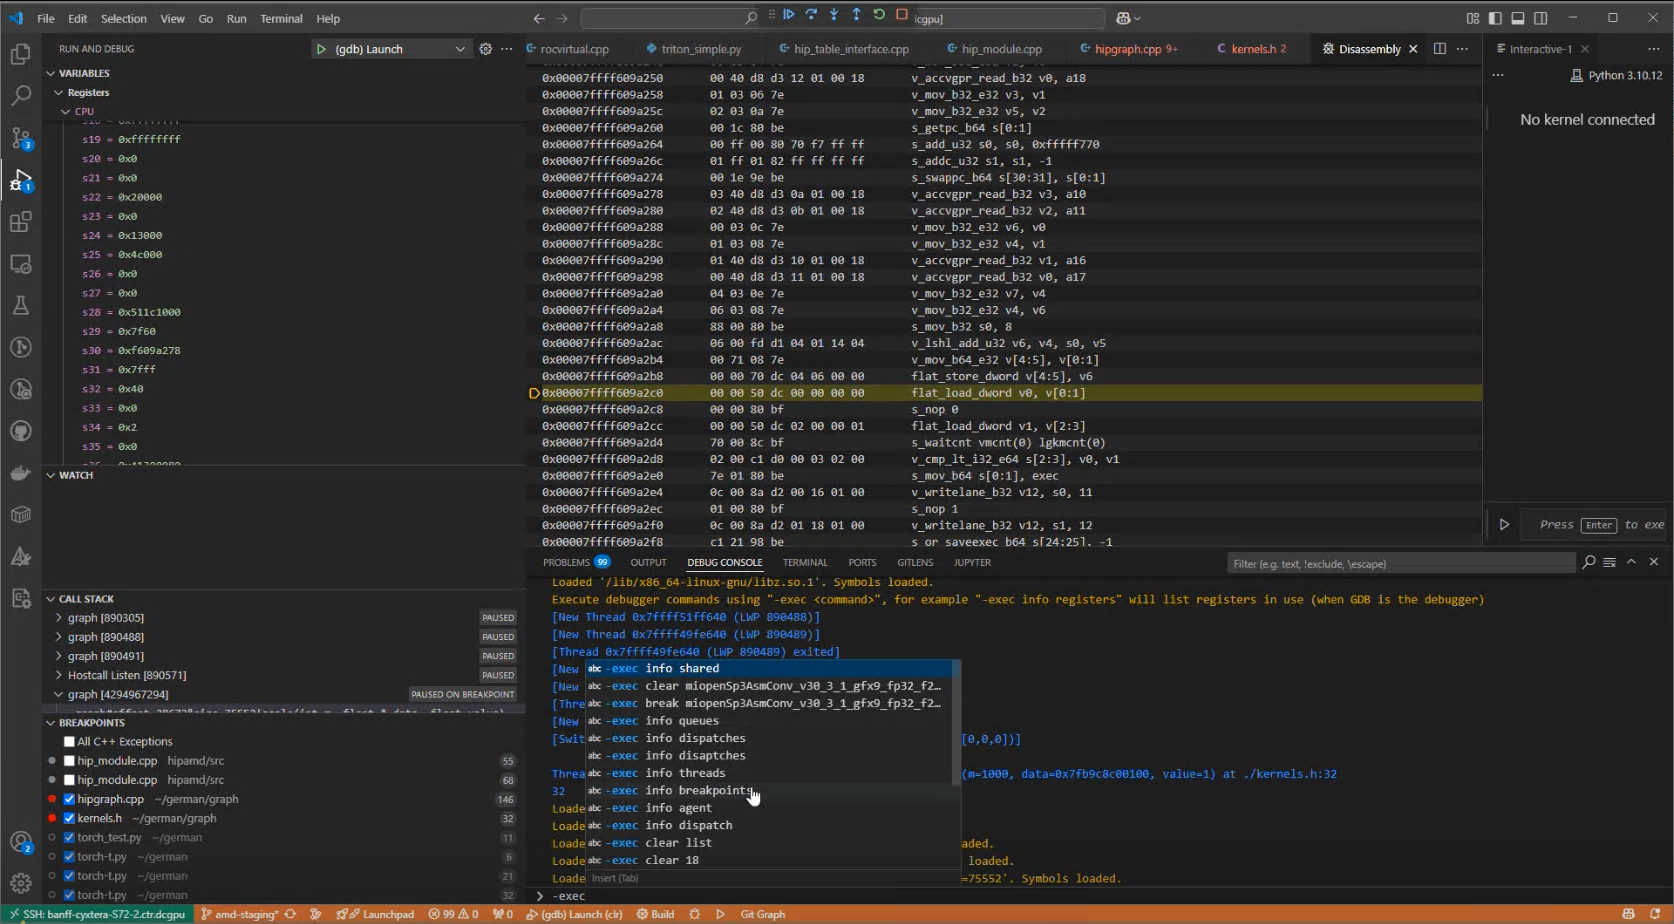This screenshot has height=924, width=1674.
Task: Disable the kernels.h breakpoint checkbox
Action: pyautogui.click(x=69, y=818)
